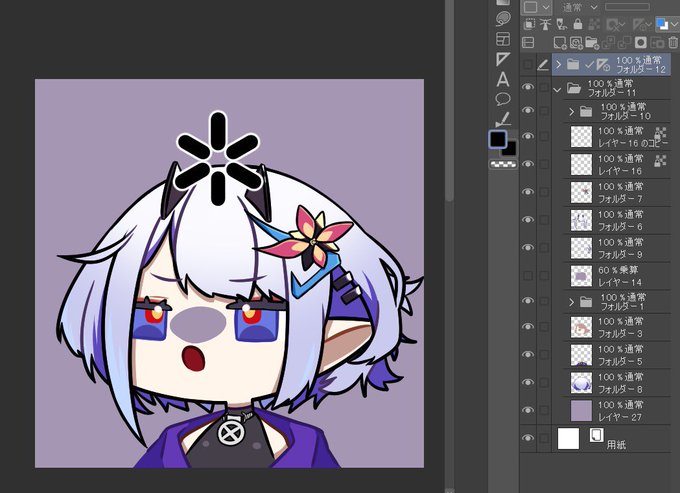Toggle the lock box beside フォルダー 11
The height and width of the screenshot is (493, 680).
click(544, 87)
